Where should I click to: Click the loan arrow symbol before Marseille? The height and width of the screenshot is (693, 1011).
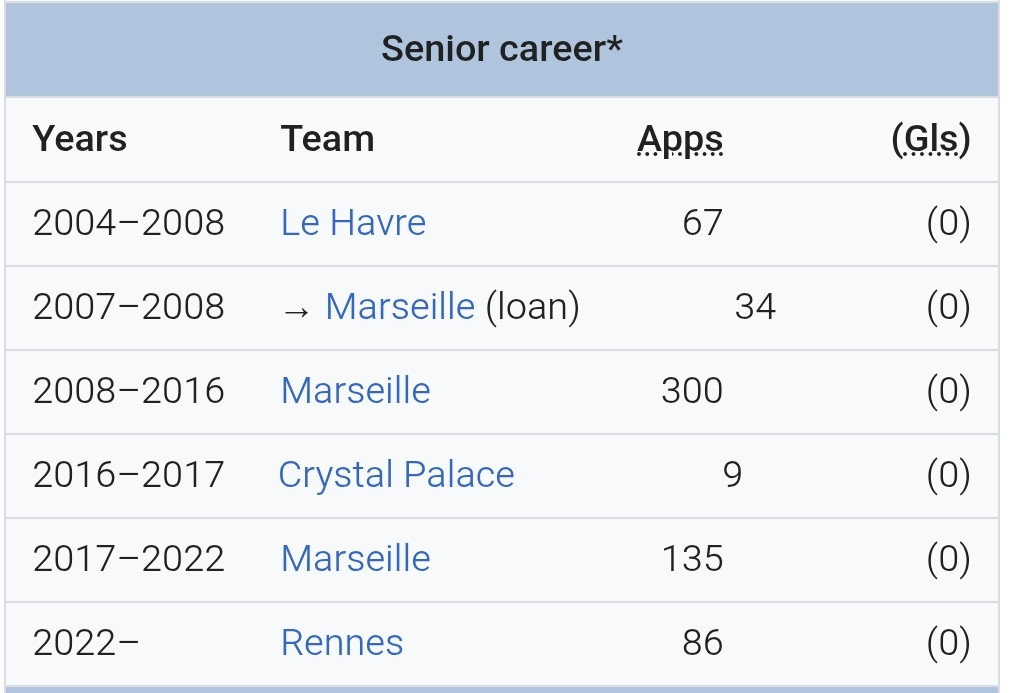click(x=297, y=312)
